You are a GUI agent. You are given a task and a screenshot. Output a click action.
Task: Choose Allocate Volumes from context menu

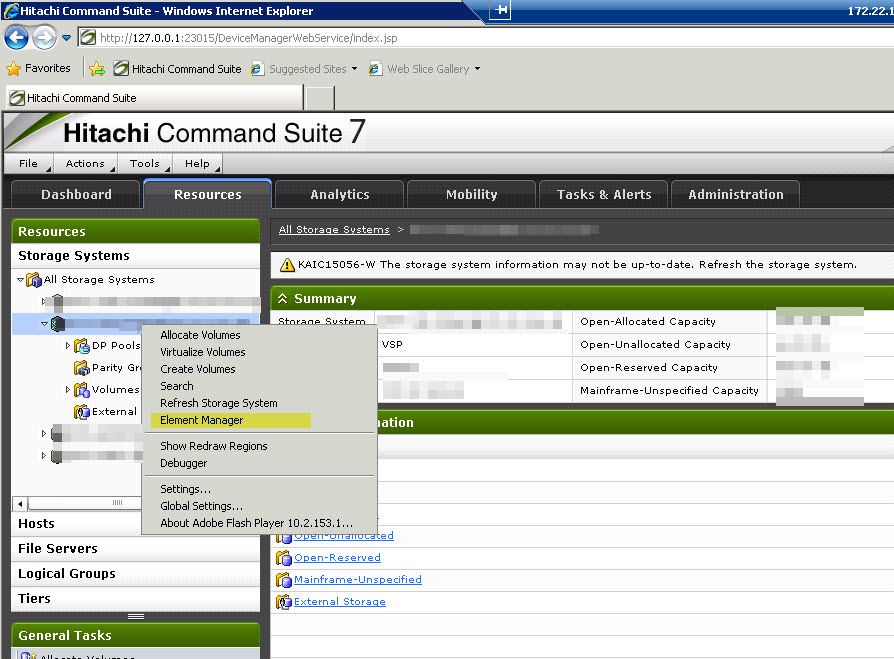click(200, 335)
